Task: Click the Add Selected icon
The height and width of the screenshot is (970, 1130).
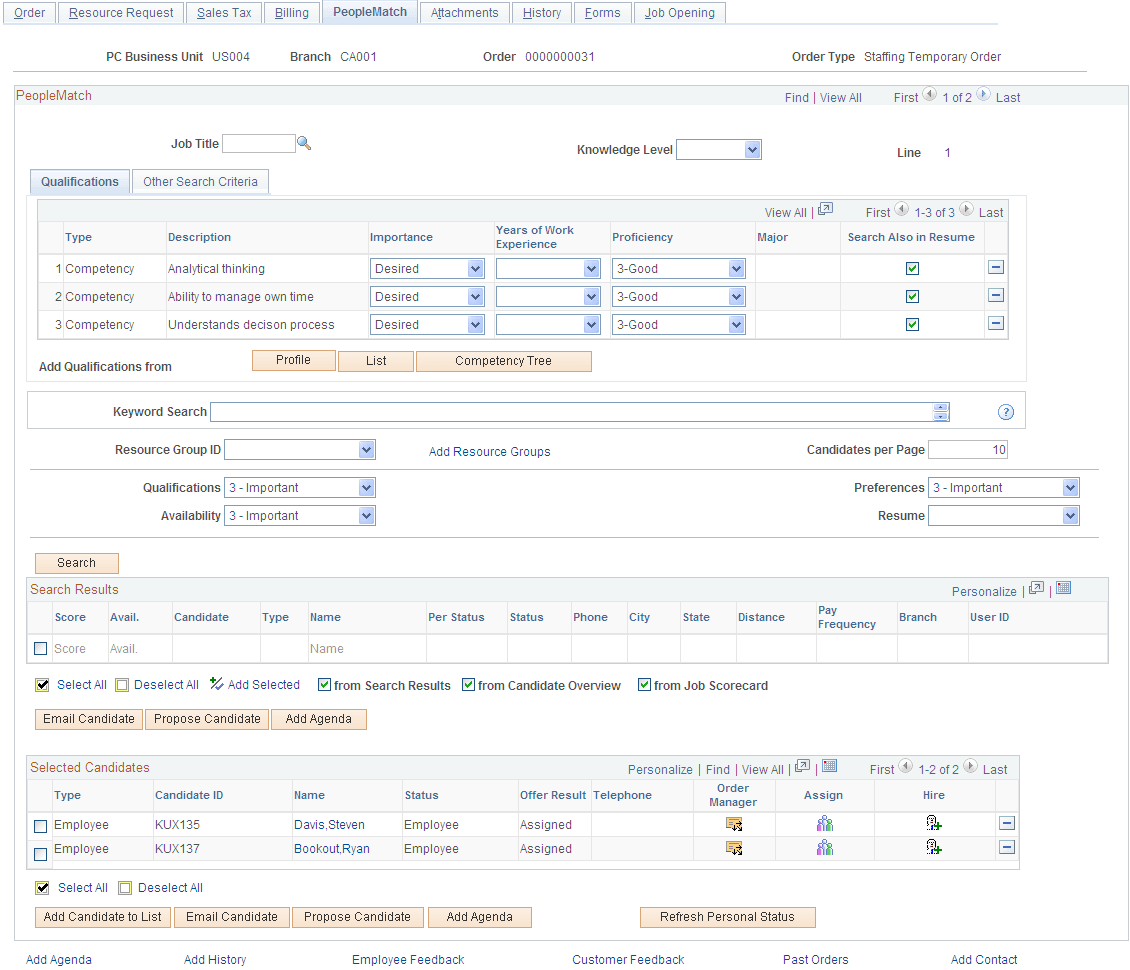Action: (x=214, y=684)
